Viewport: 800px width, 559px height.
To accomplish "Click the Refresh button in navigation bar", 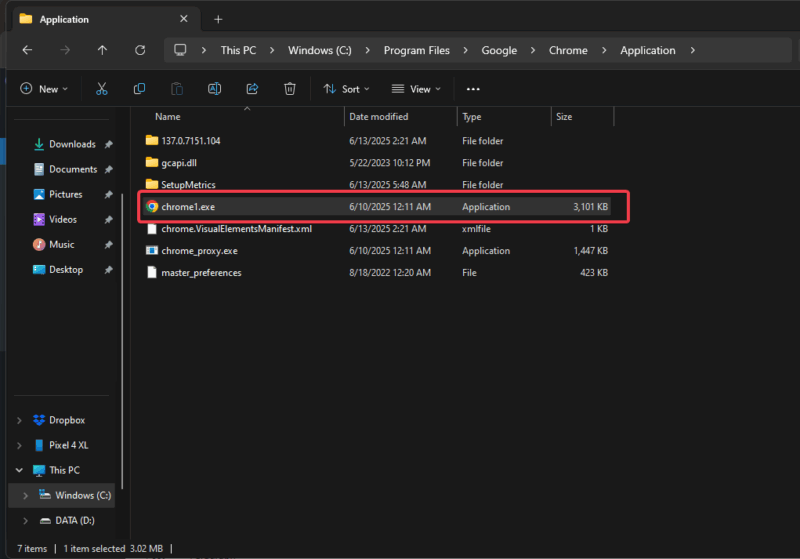I will click(x=140, y=50).
